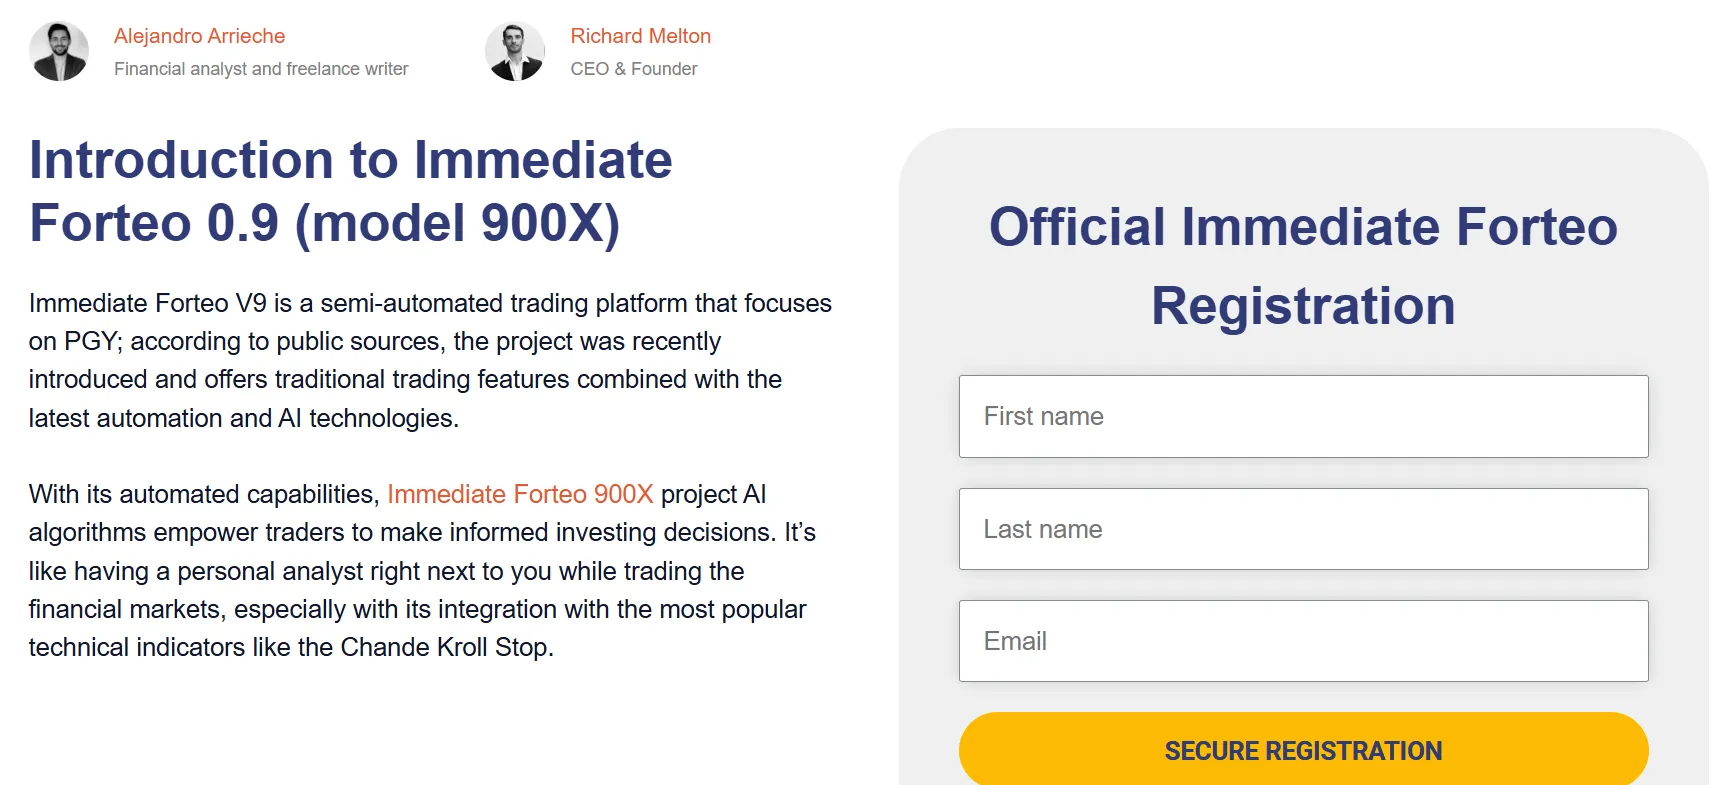Viewport: 1731px width, 785px height.
Task: Open the Alejandro Arrieche author link
Action: [x=199, y=35]
